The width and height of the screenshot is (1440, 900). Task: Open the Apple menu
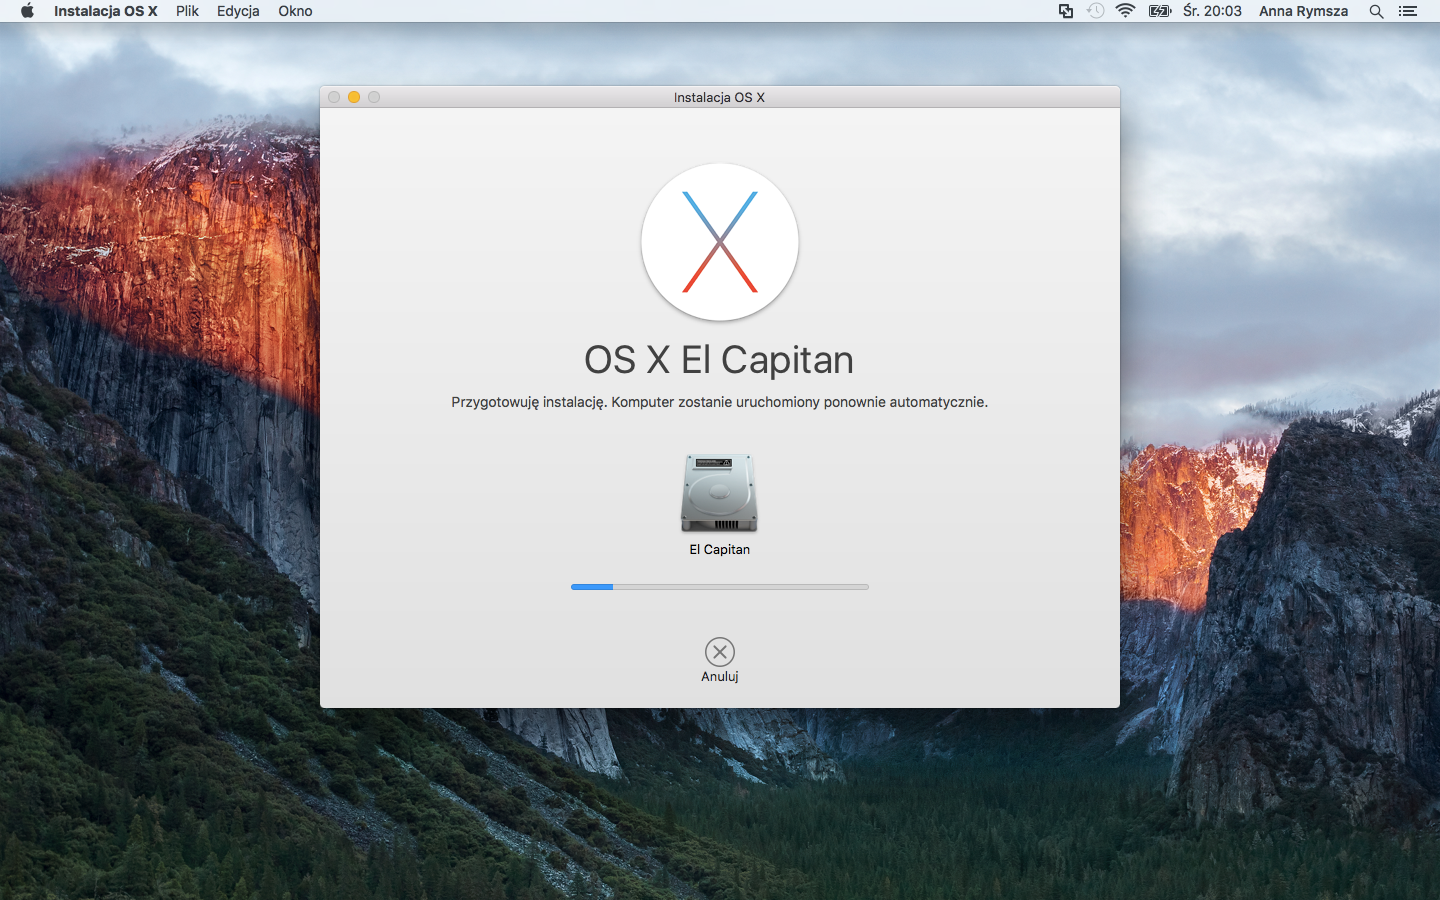[x=27, y=11]
